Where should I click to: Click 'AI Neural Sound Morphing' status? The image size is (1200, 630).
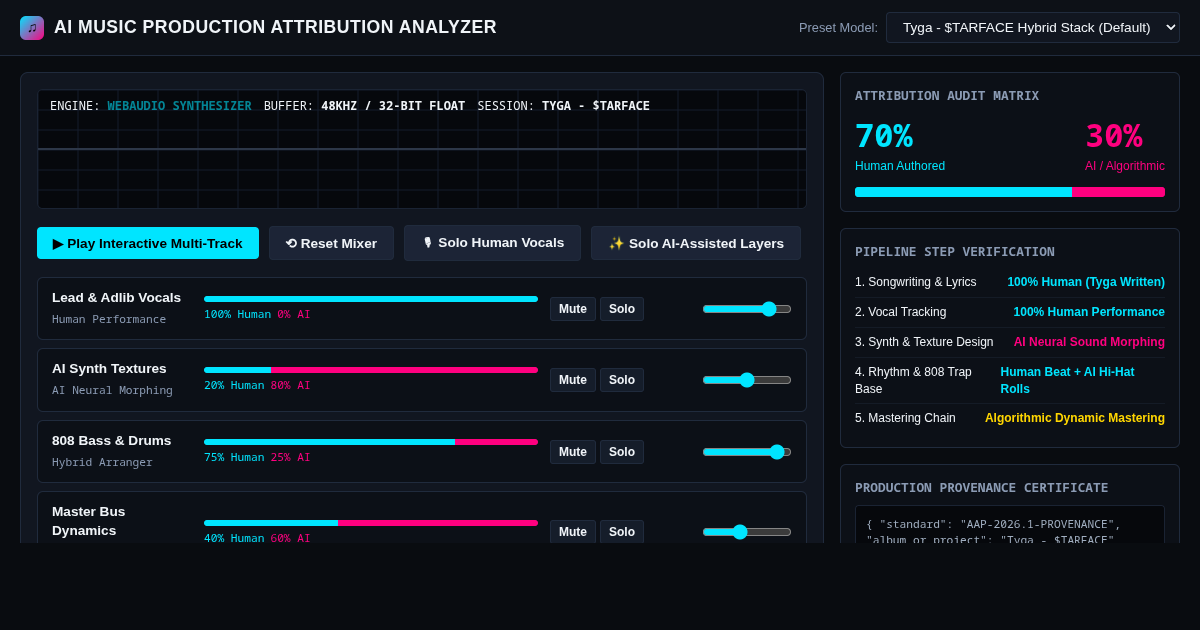tap(1089, 342)
